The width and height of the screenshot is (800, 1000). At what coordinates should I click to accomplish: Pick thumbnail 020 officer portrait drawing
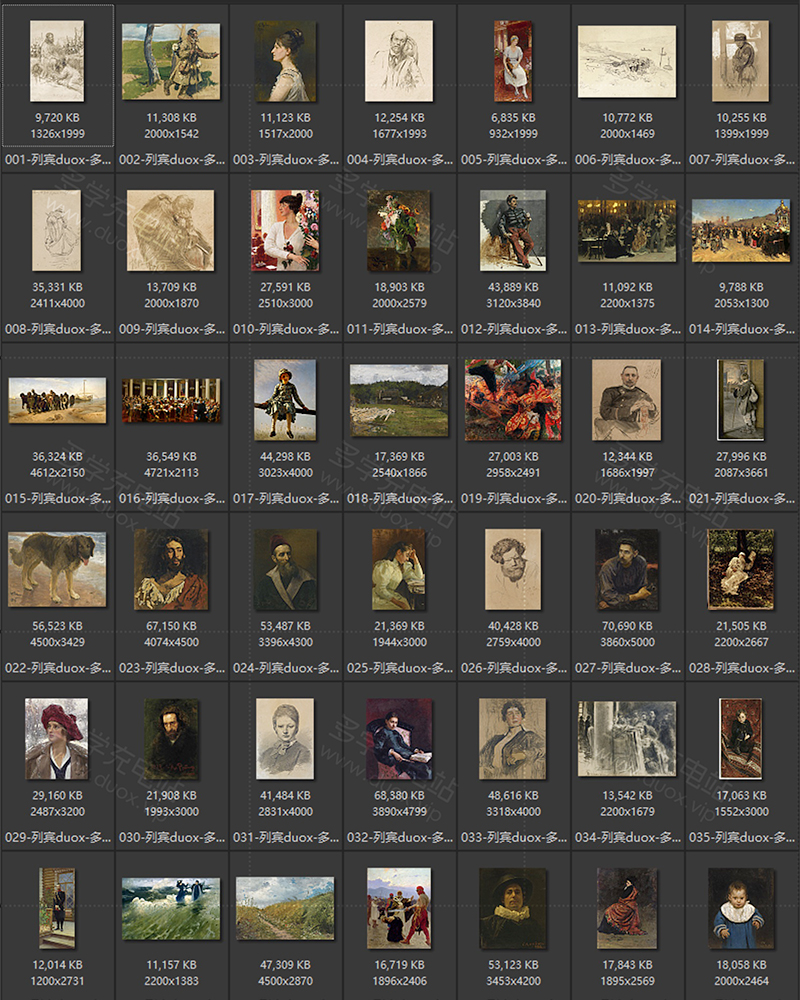pyautogui.click(x=627, y=400)
